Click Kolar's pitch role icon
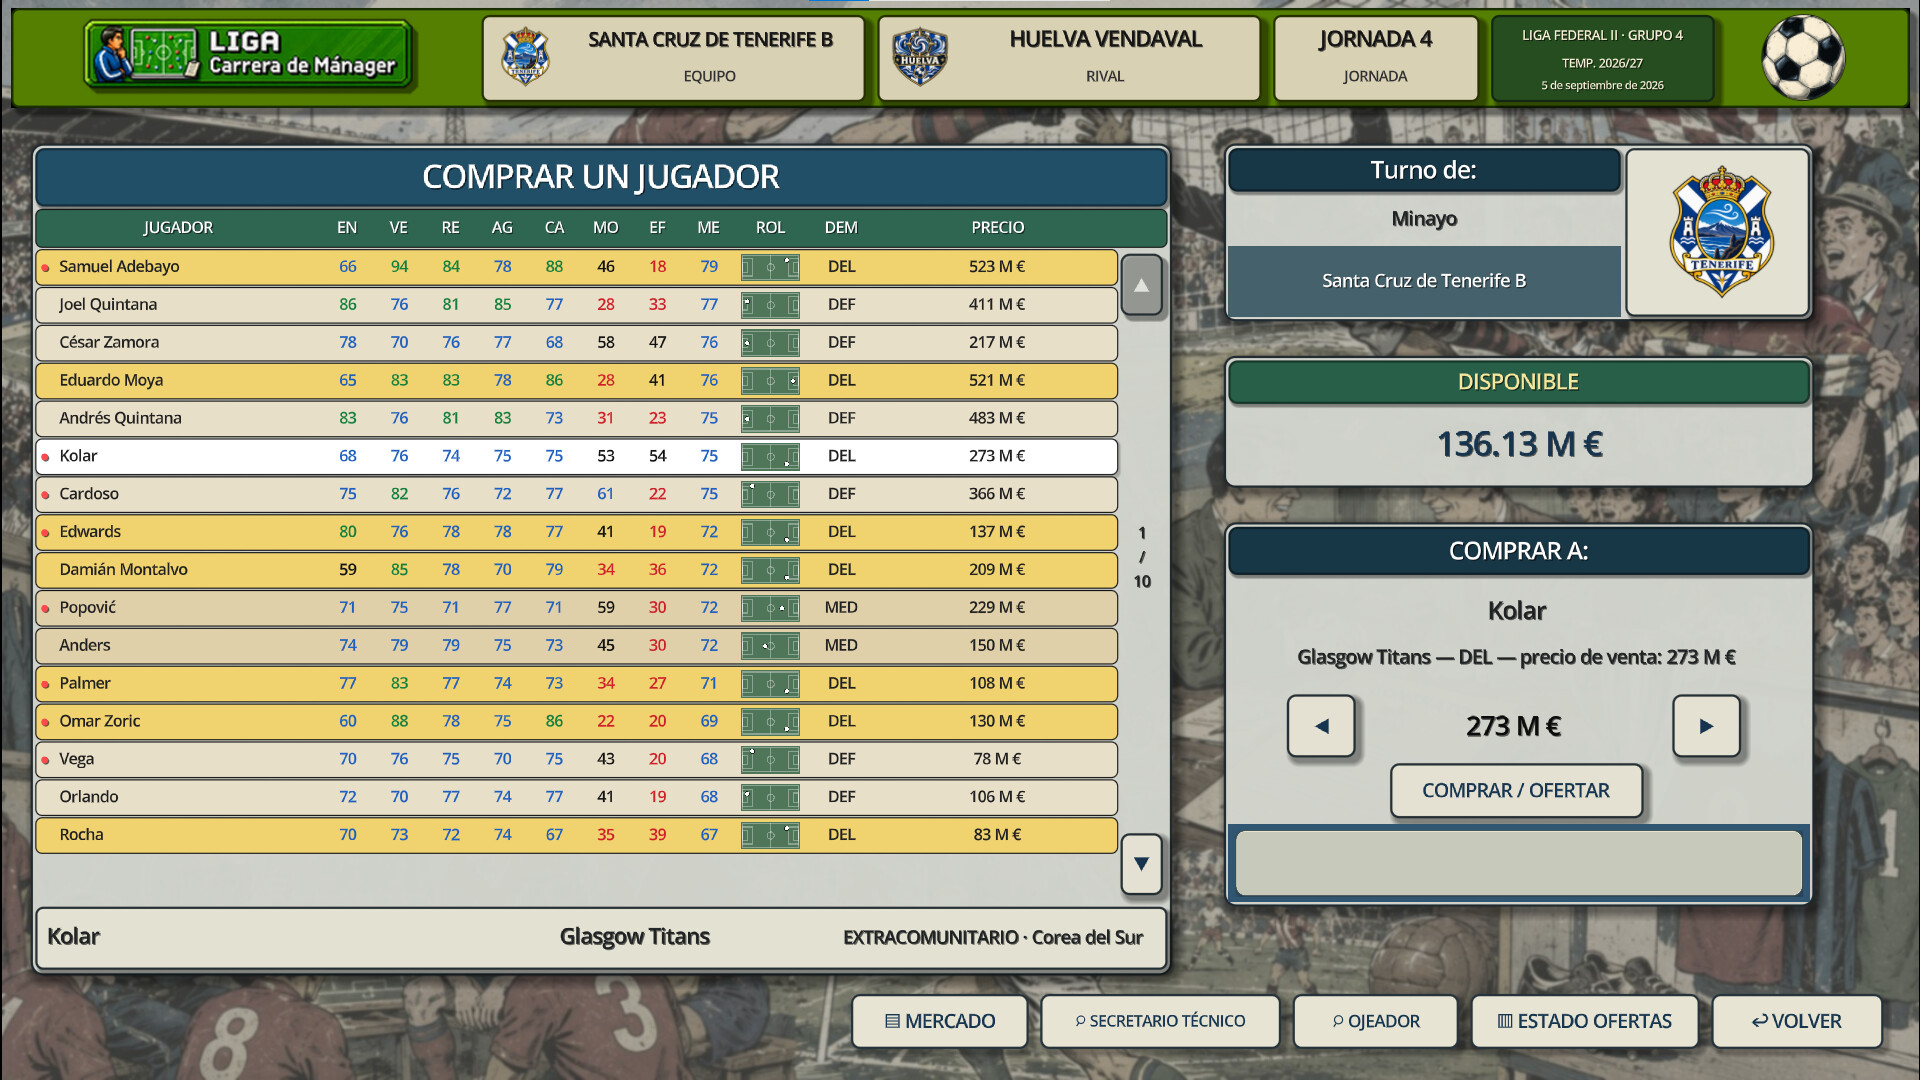The height and width of the screenshot is (1080, 1920). [770, 457]
